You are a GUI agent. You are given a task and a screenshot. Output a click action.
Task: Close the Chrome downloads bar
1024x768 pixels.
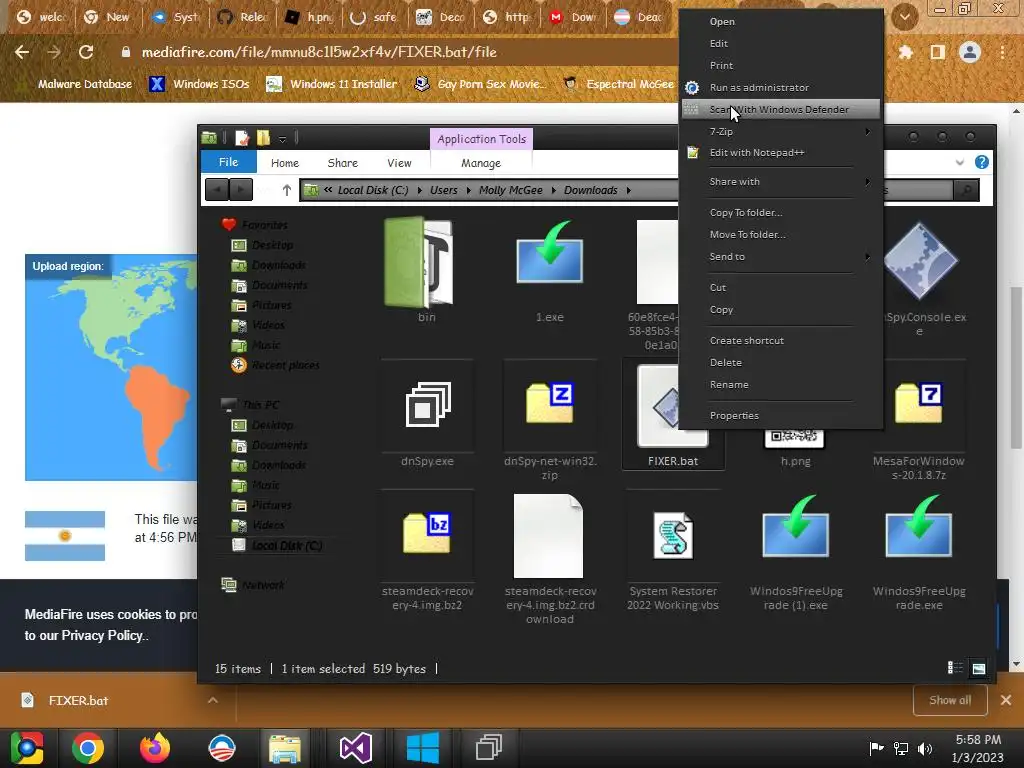click(1006, 700)
